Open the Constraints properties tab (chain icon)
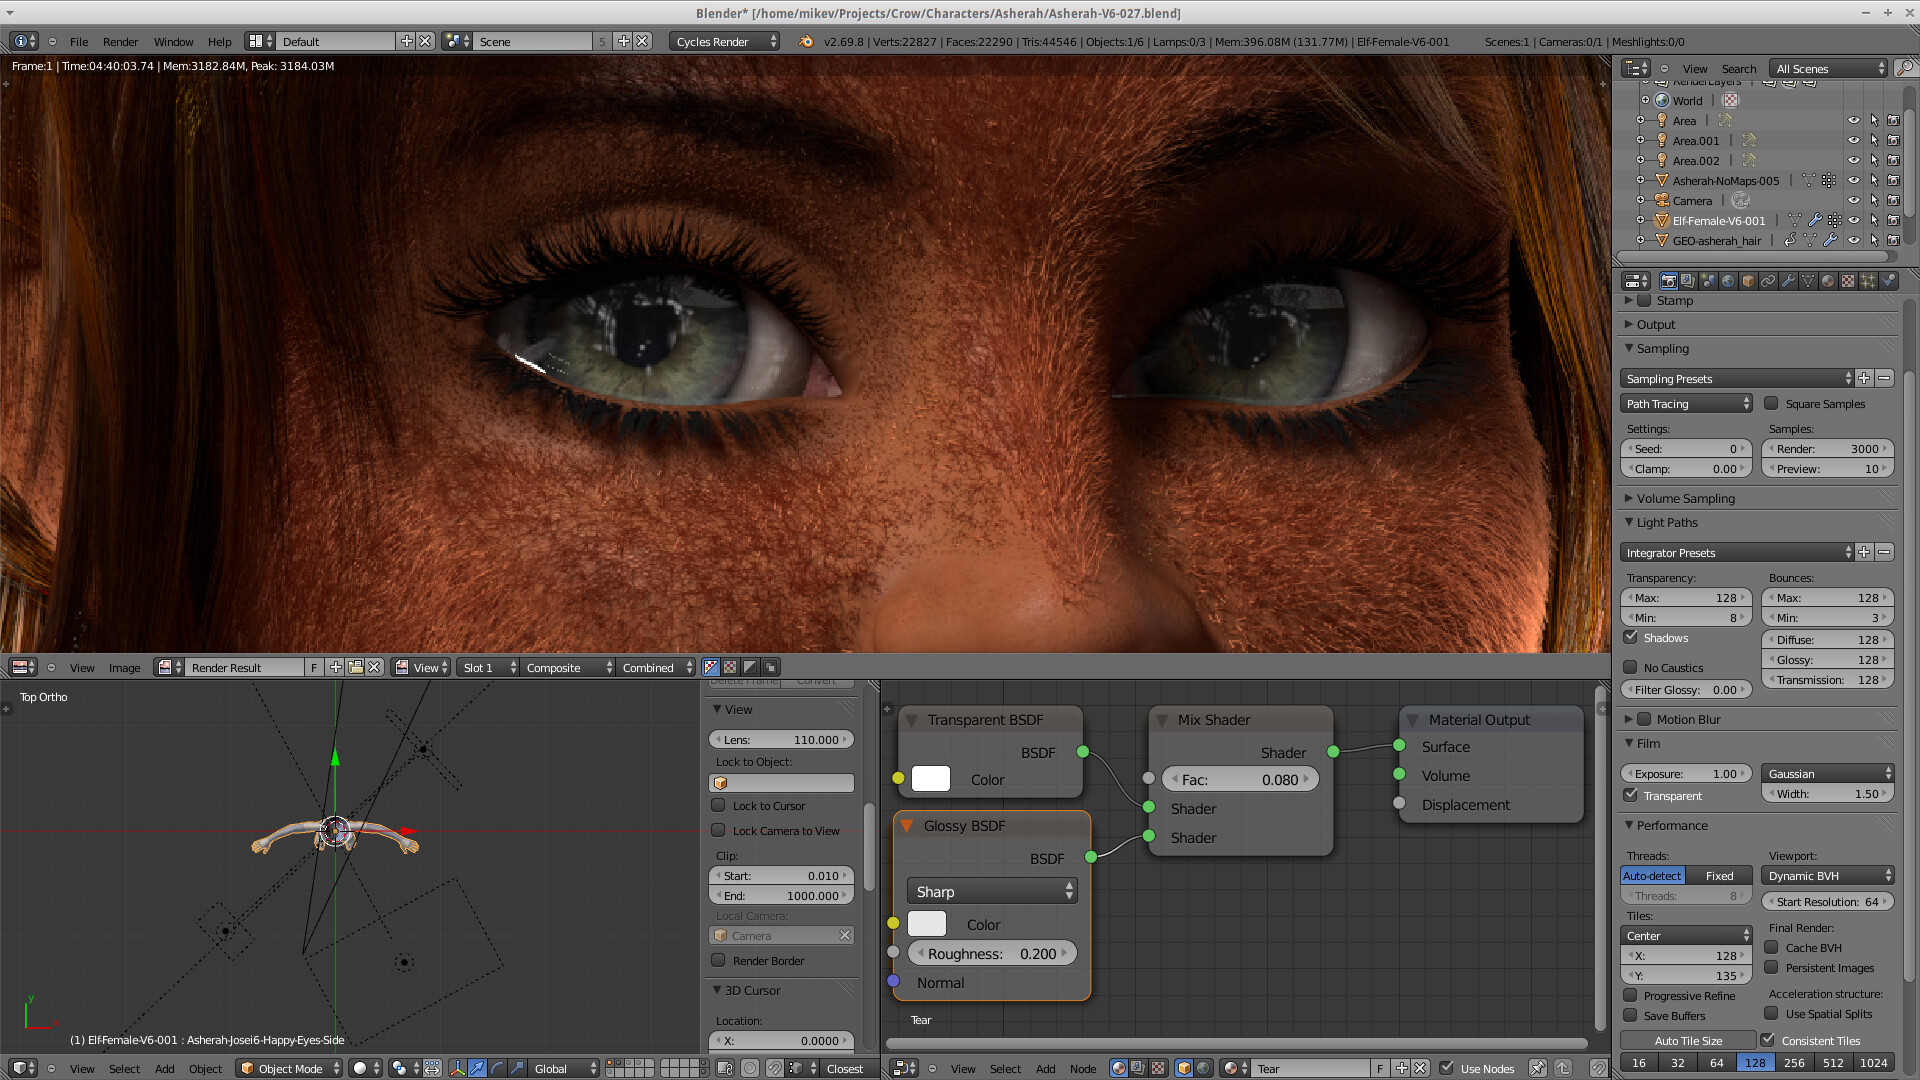This screenshot has width=1920, height=1080. (1768, 281)
